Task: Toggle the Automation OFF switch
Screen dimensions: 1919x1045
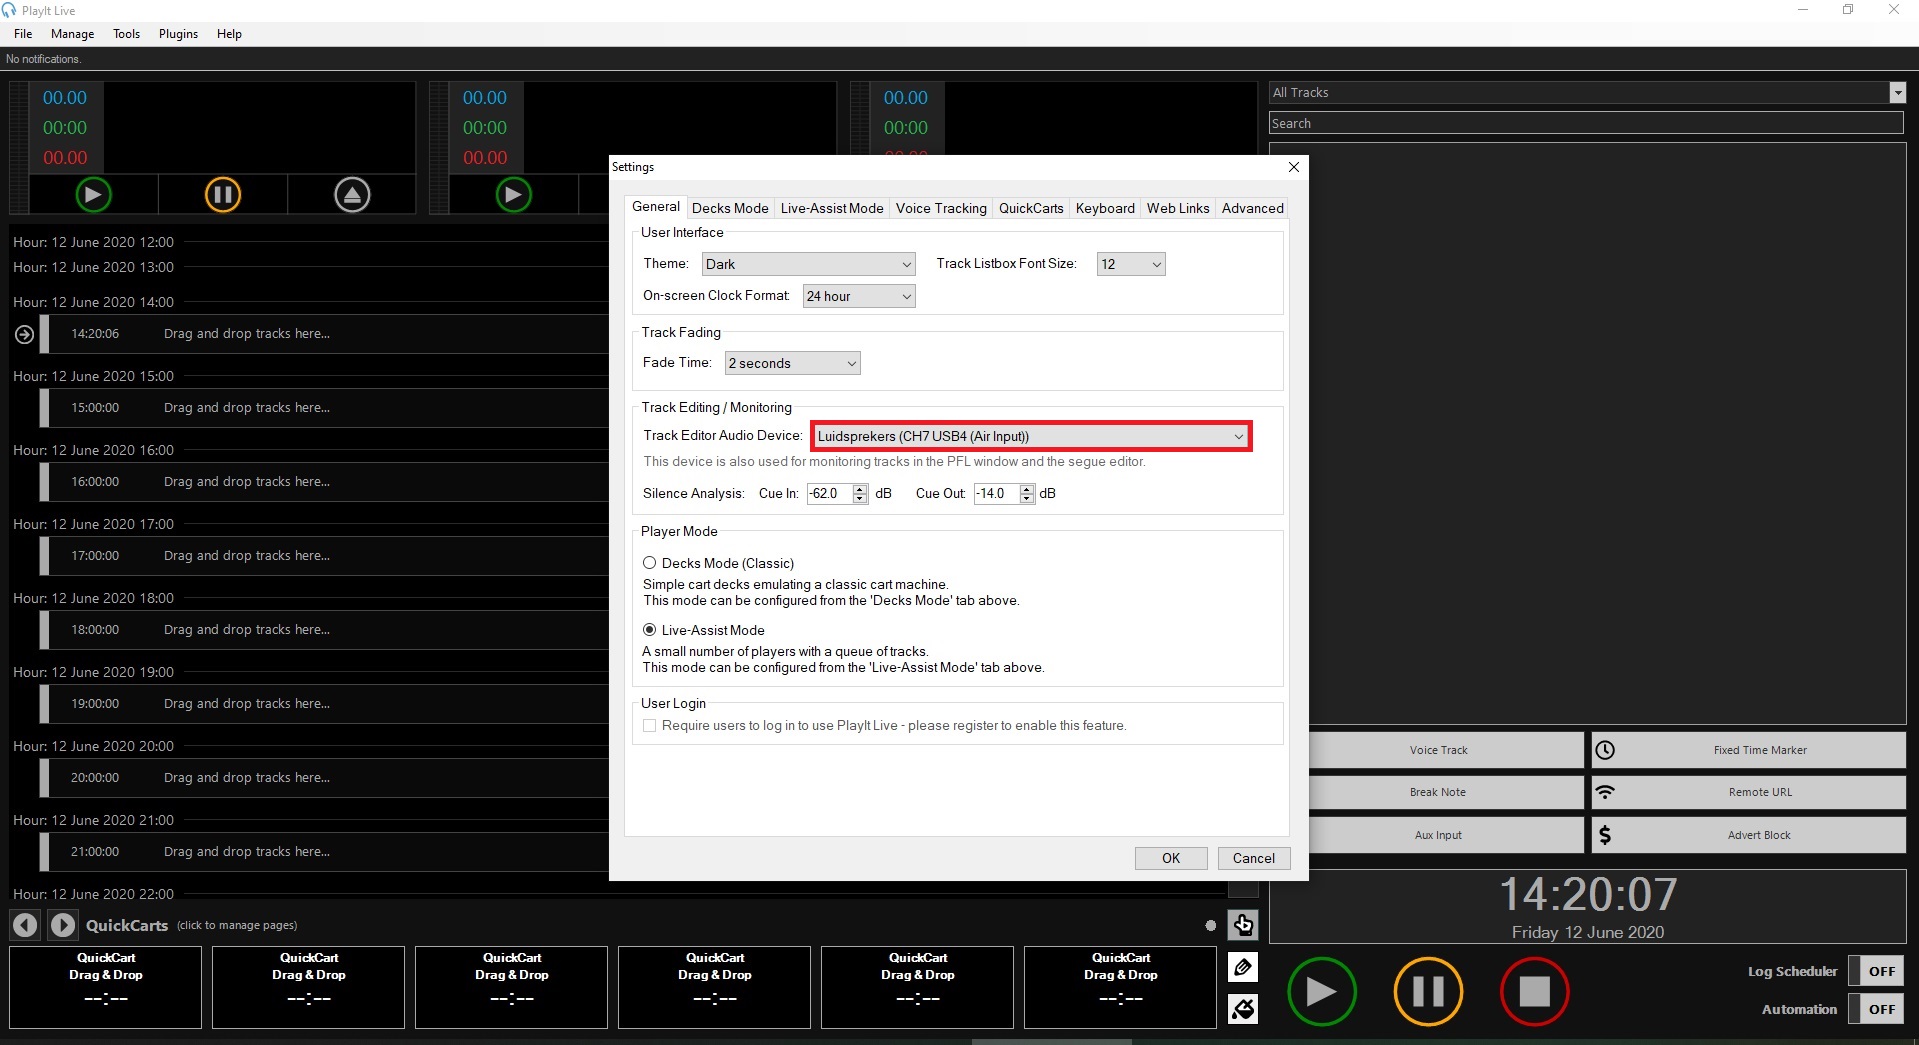Action: (1881, 1009)
